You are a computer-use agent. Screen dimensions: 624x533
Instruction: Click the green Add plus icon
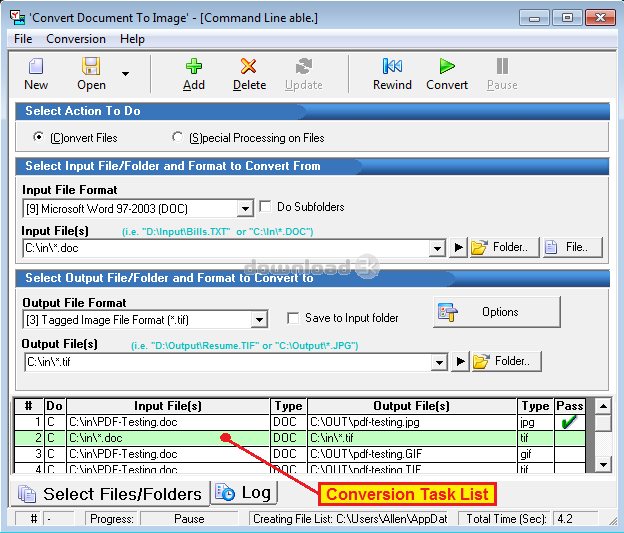click(x=194, y=66)
